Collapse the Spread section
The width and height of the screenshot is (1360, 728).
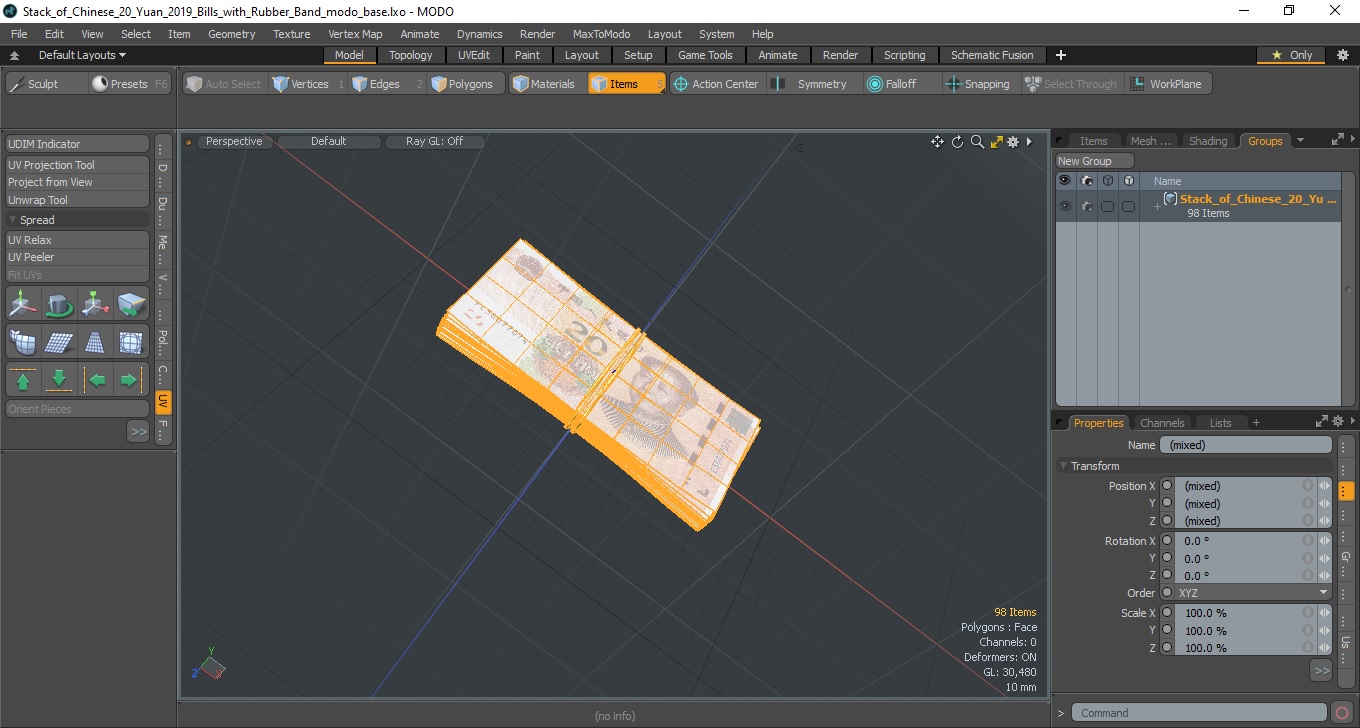[x=13, y=220]
